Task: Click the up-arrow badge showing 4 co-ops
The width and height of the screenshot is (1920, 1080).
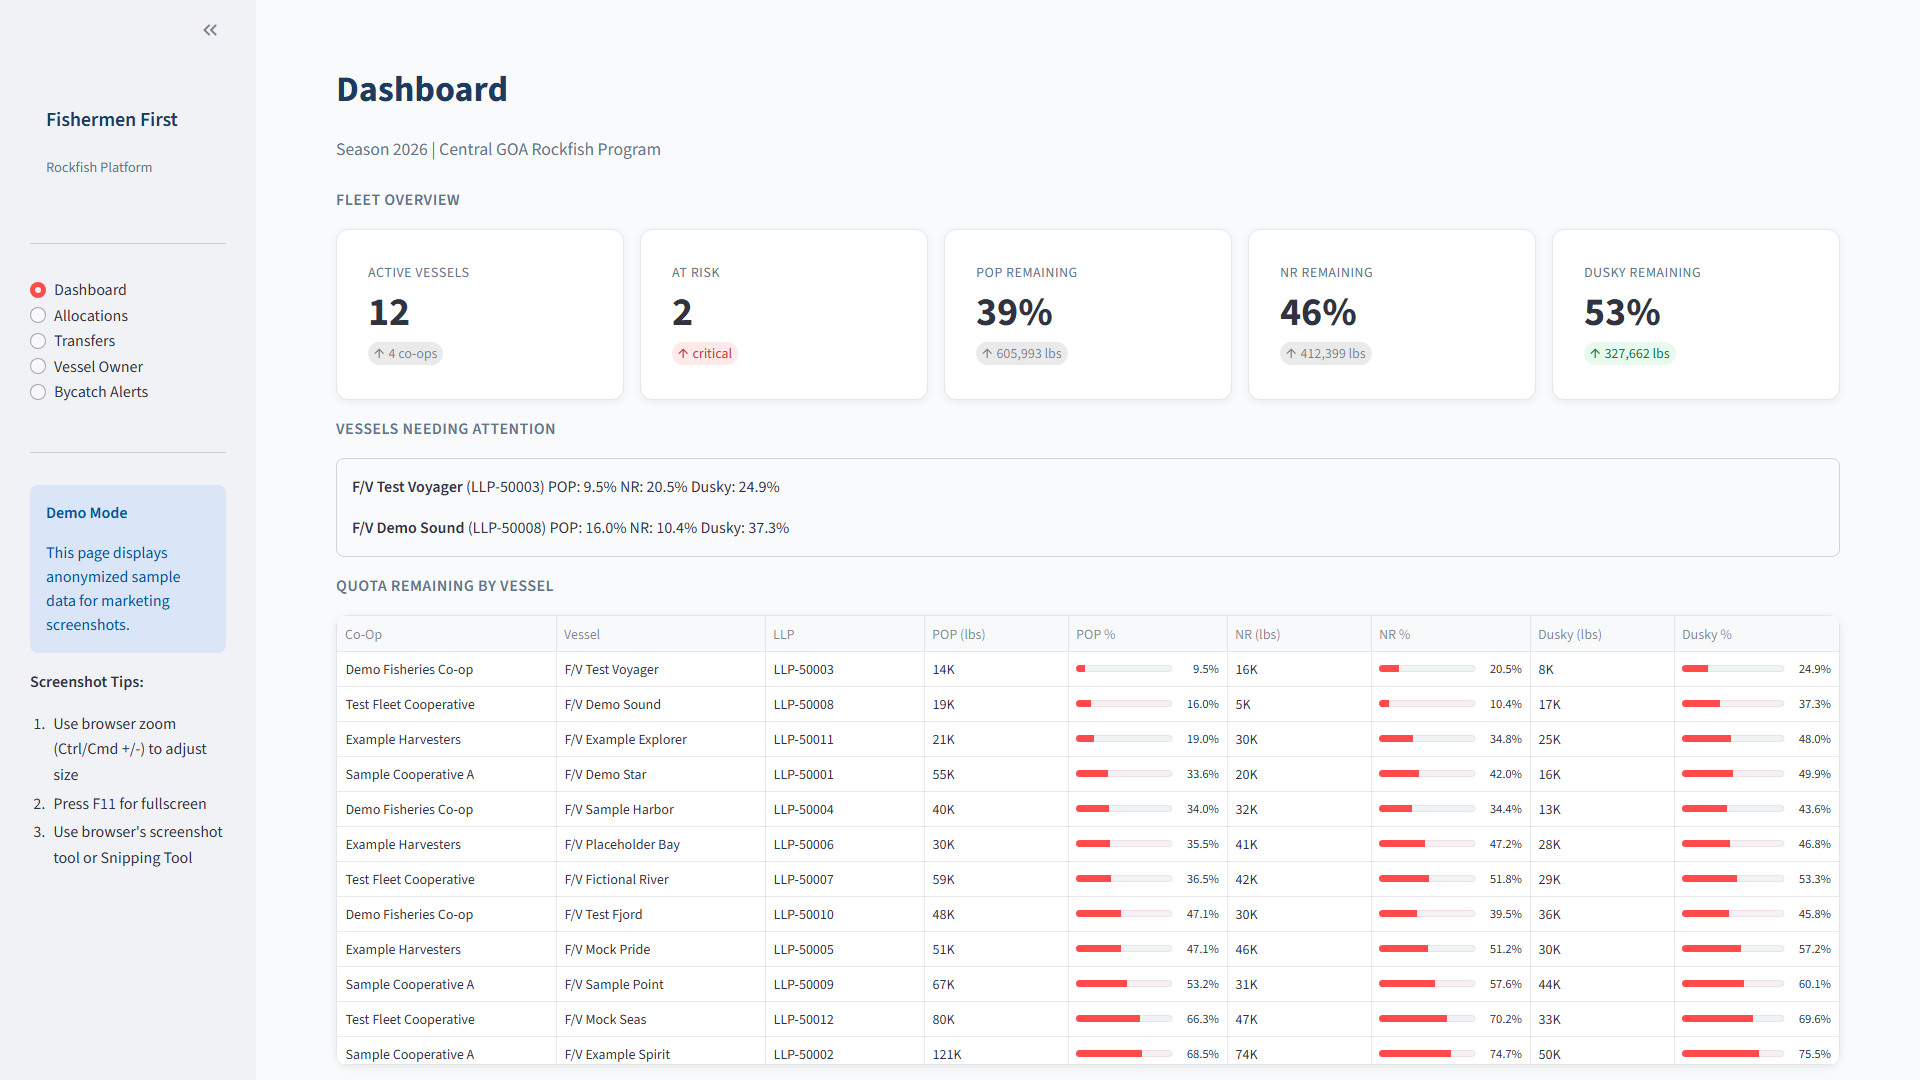Action: pyautogui.click(x=405, y=353)
